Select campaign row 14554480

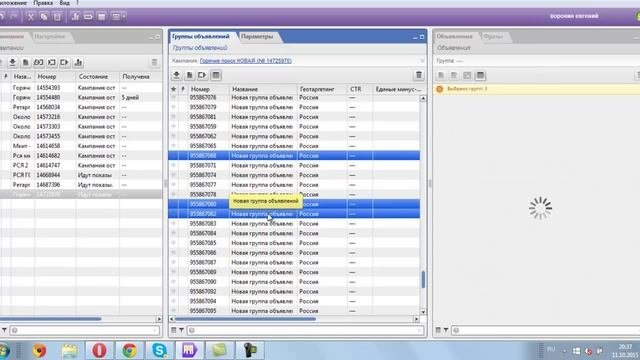pyautogui.click(x=81, y=98)
